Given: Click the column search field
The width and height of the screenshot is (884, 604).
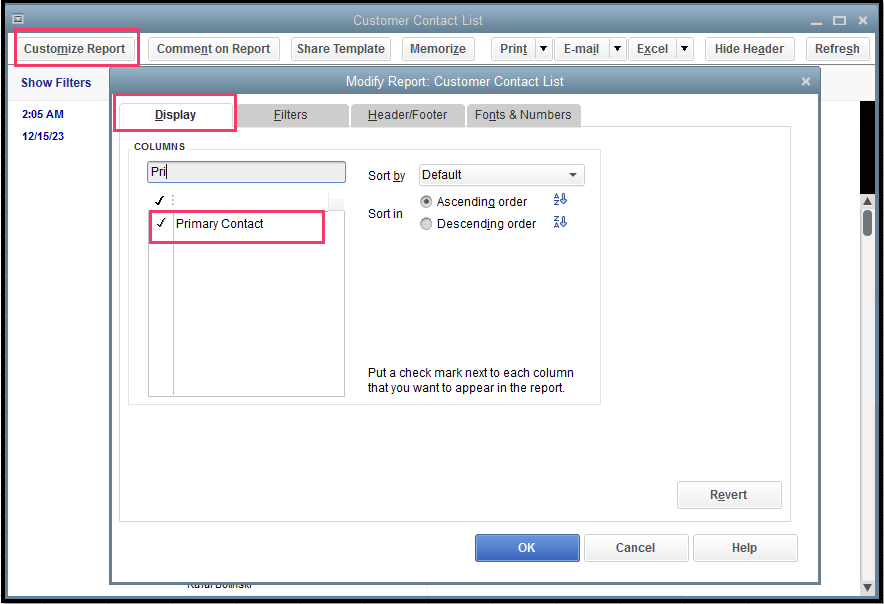Looking at the screenshot, I should click(246, 172).
